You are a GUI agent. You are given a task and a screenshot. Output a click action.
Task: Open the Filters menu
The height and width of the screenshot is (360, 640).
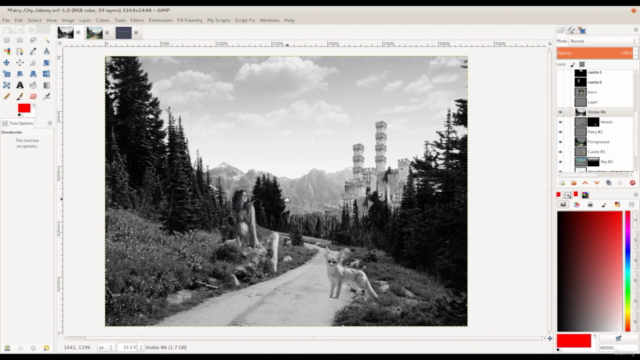click(137, 20)
